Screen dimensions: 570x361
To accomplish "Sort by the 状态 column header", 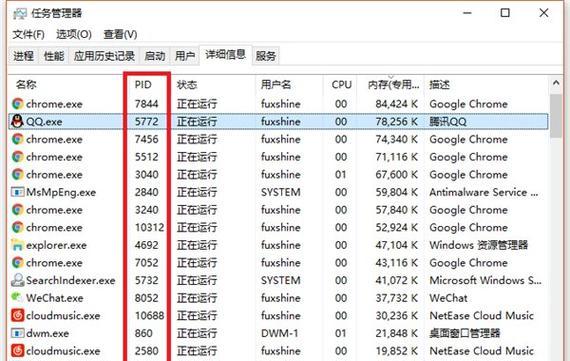I will point(187,85).
